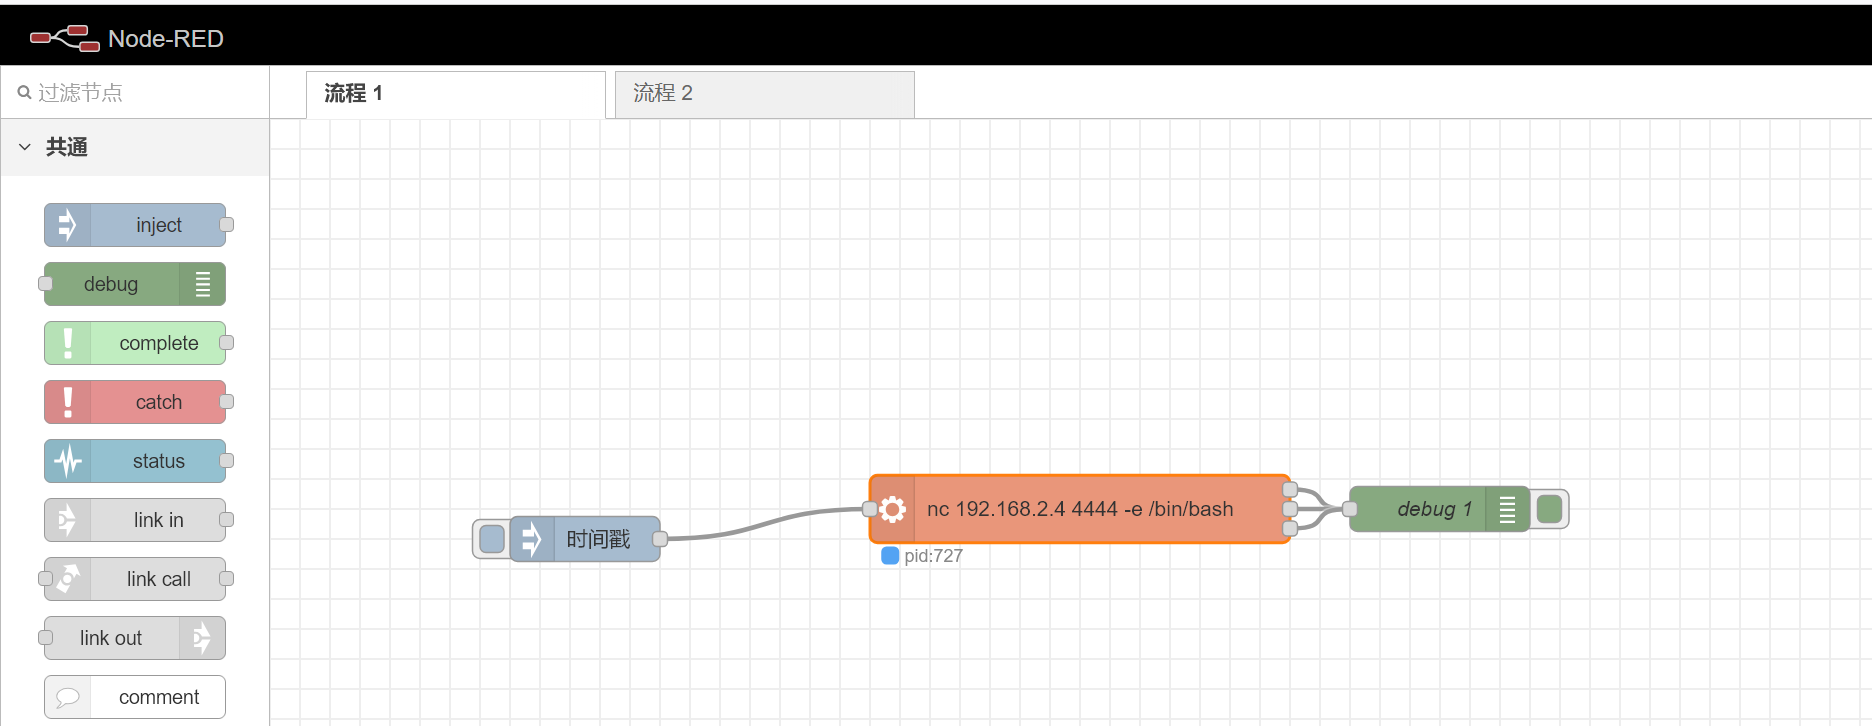
Task: Select the nc 192.168.2.4 exec node
Action: (1080, 509)
